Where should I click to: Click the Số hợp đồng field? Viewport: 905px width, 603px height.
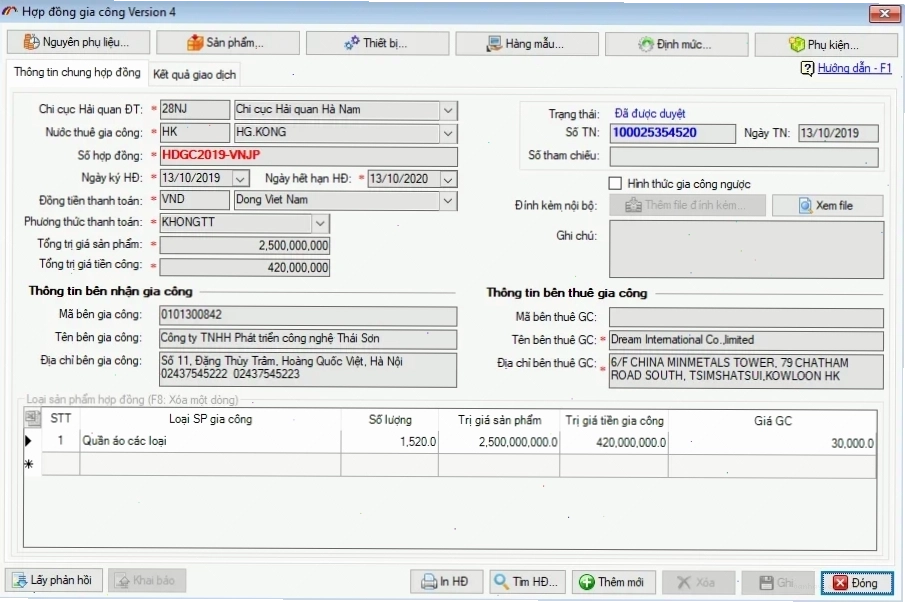(x=309, y=156)
